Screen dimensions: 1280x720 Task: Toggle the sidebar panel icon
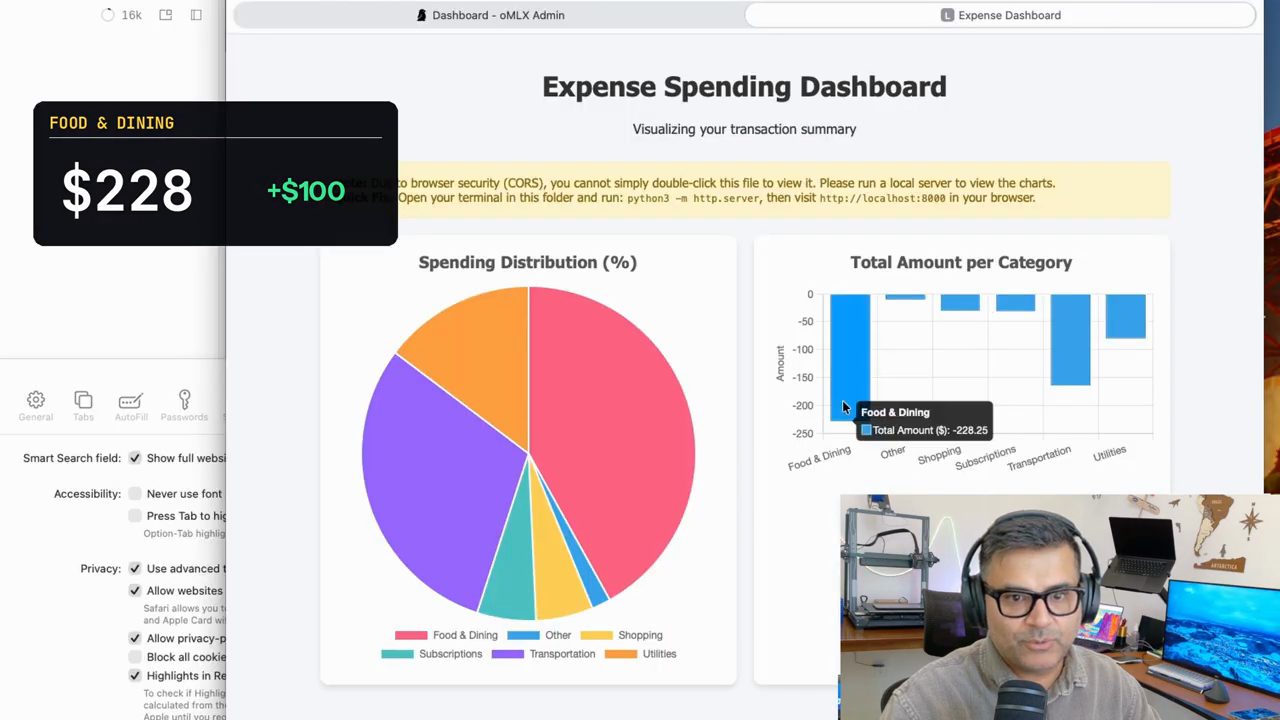(x=196, y=15)
